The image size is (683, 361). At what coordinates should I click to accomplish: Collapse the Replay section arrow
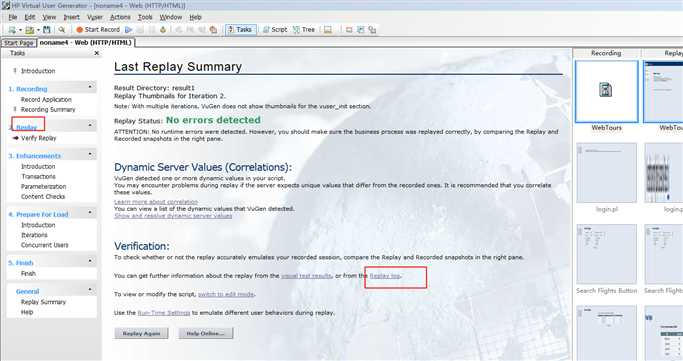(x=90, y=125)
